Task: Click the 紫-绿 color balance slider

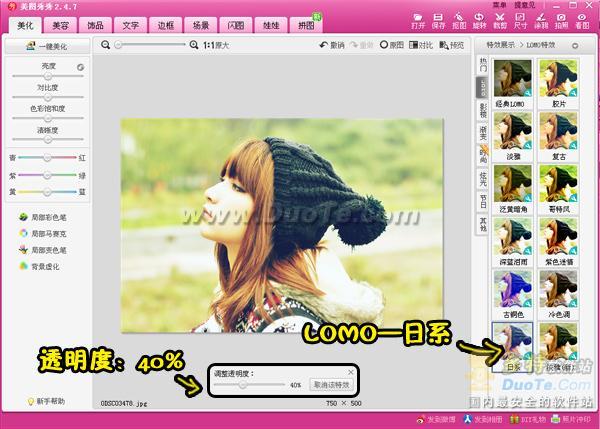Action: tap(47, 175)
